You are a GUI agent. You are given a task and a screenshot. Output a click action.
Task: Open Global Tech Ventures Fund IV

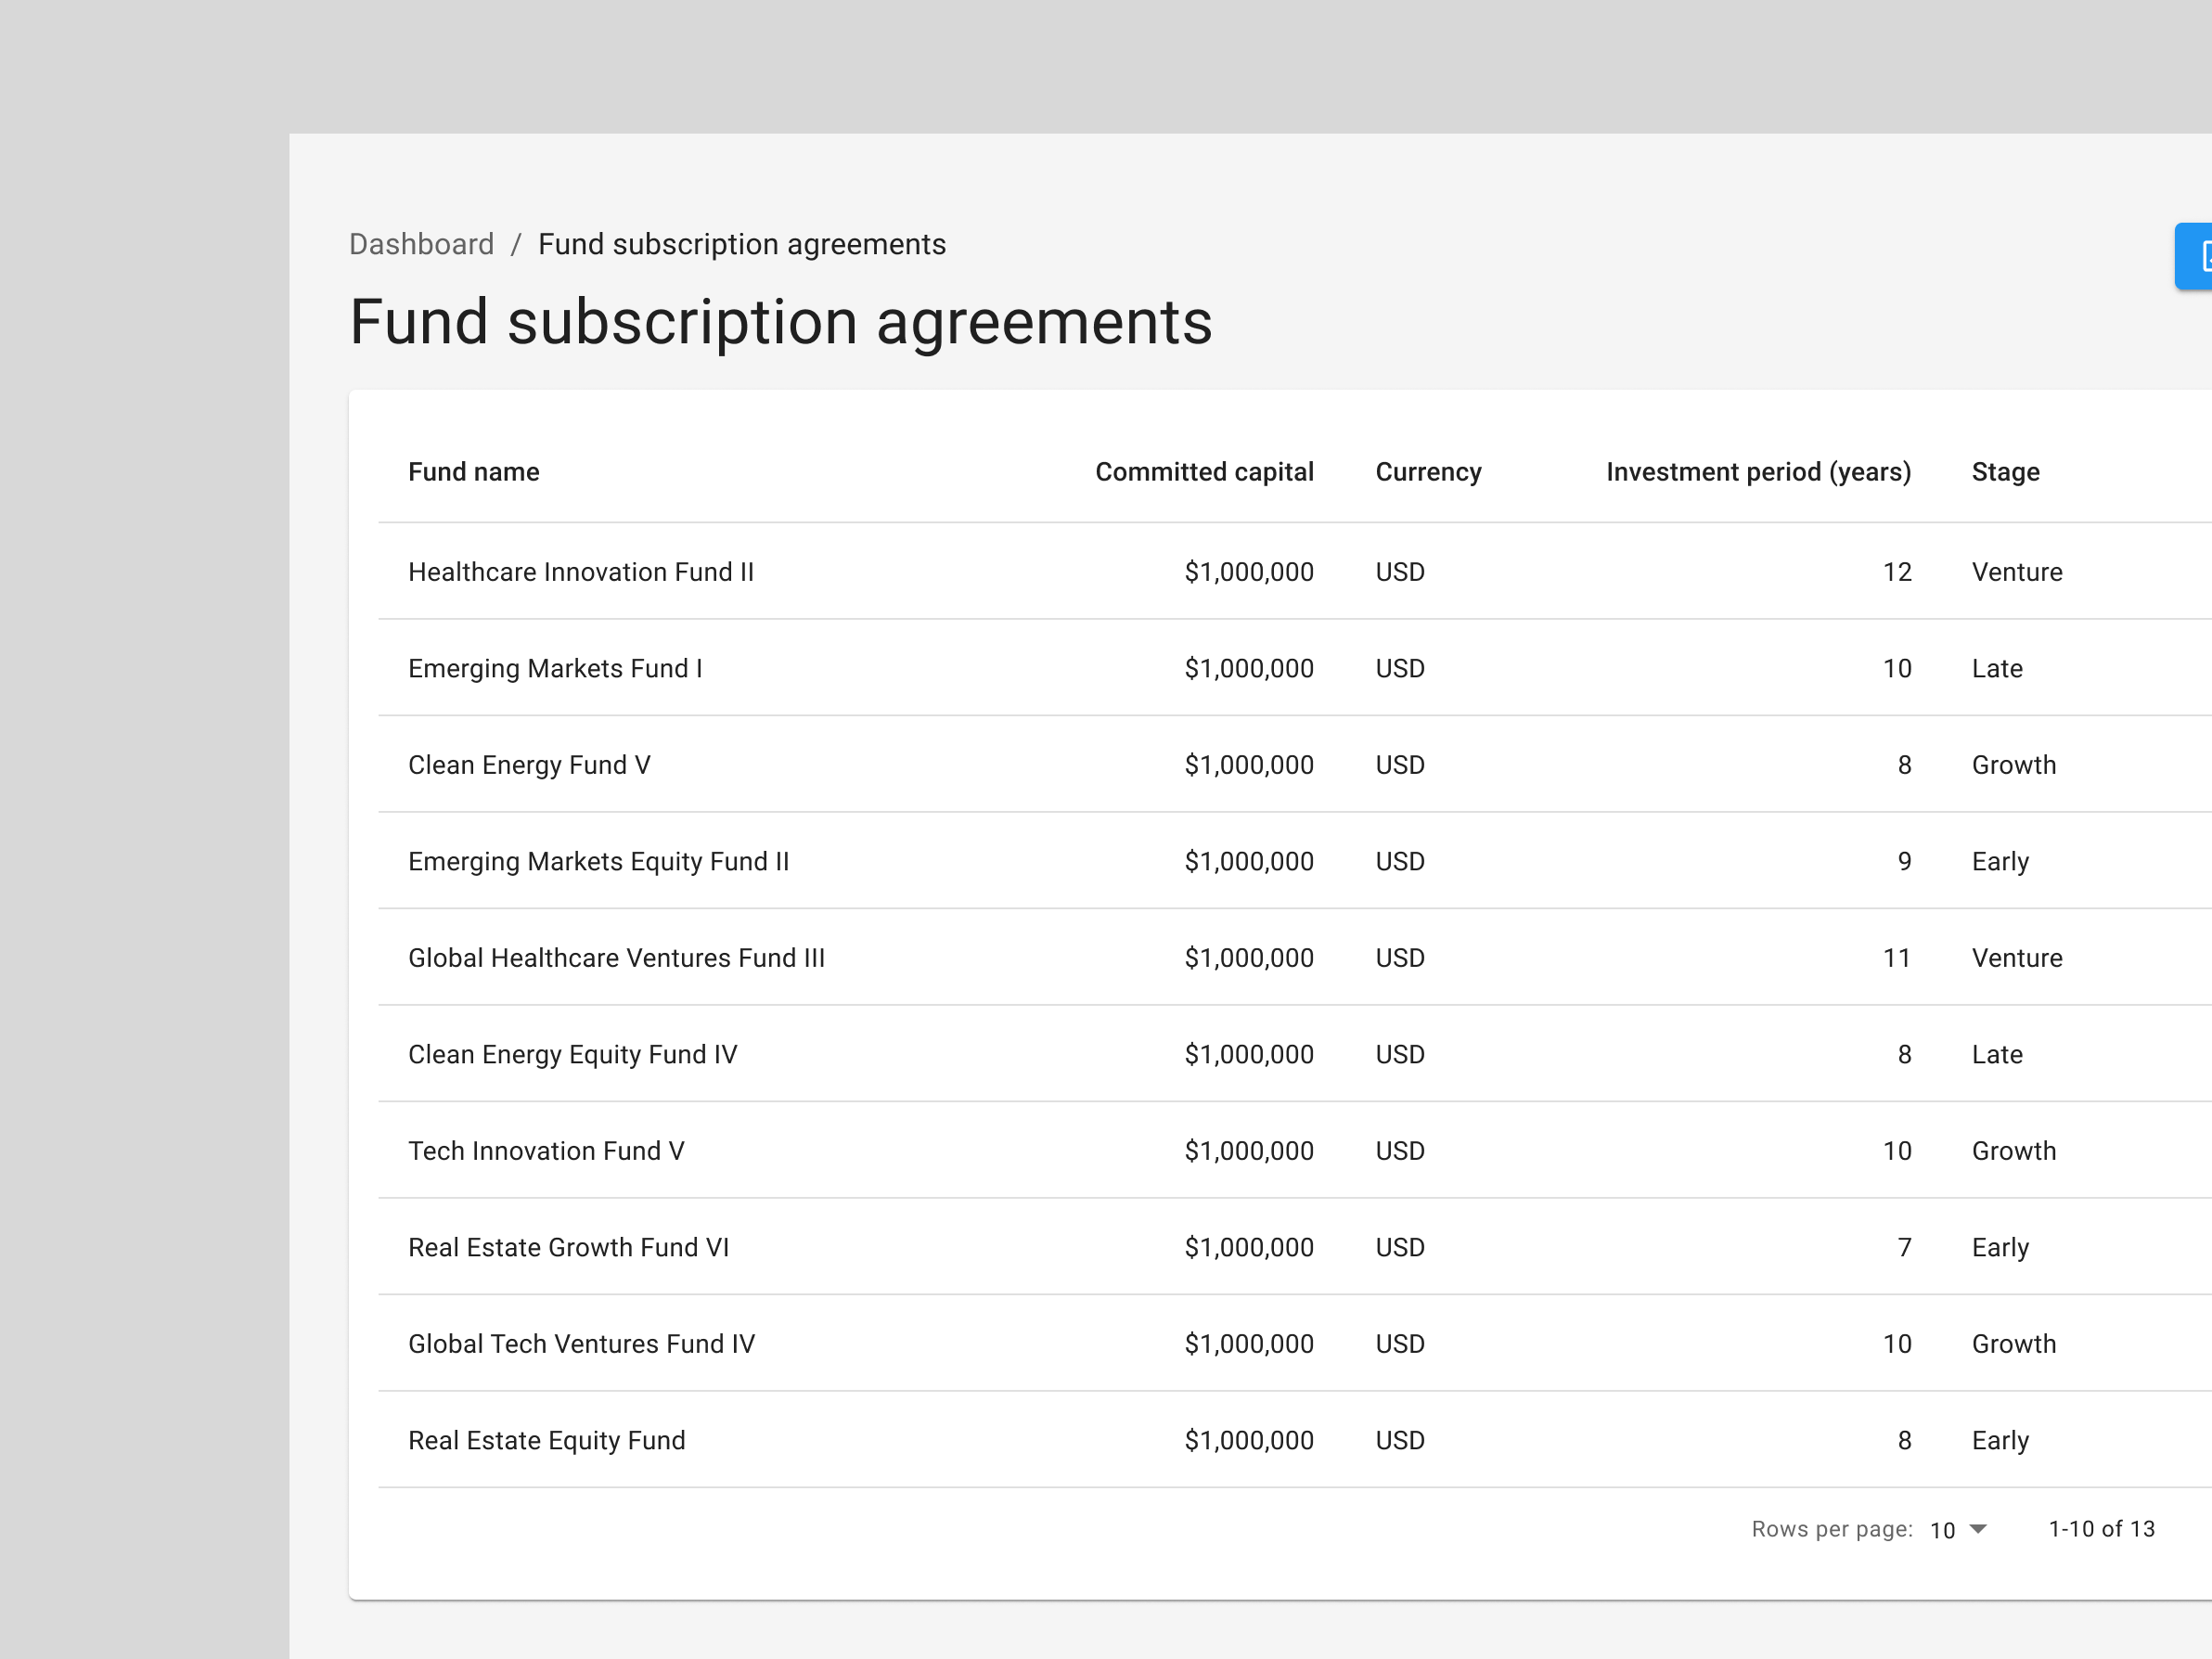pyautogui.click(x=581, y=1344)
